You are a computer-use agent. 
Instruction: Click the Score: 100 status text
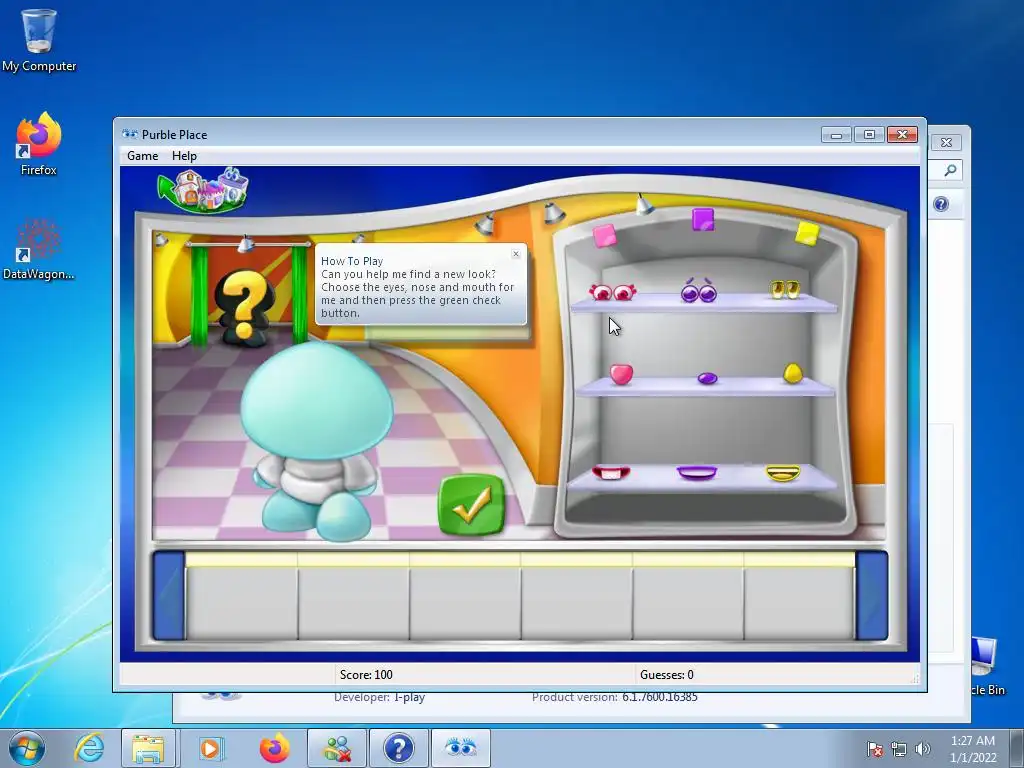click(x=366, y=675)
